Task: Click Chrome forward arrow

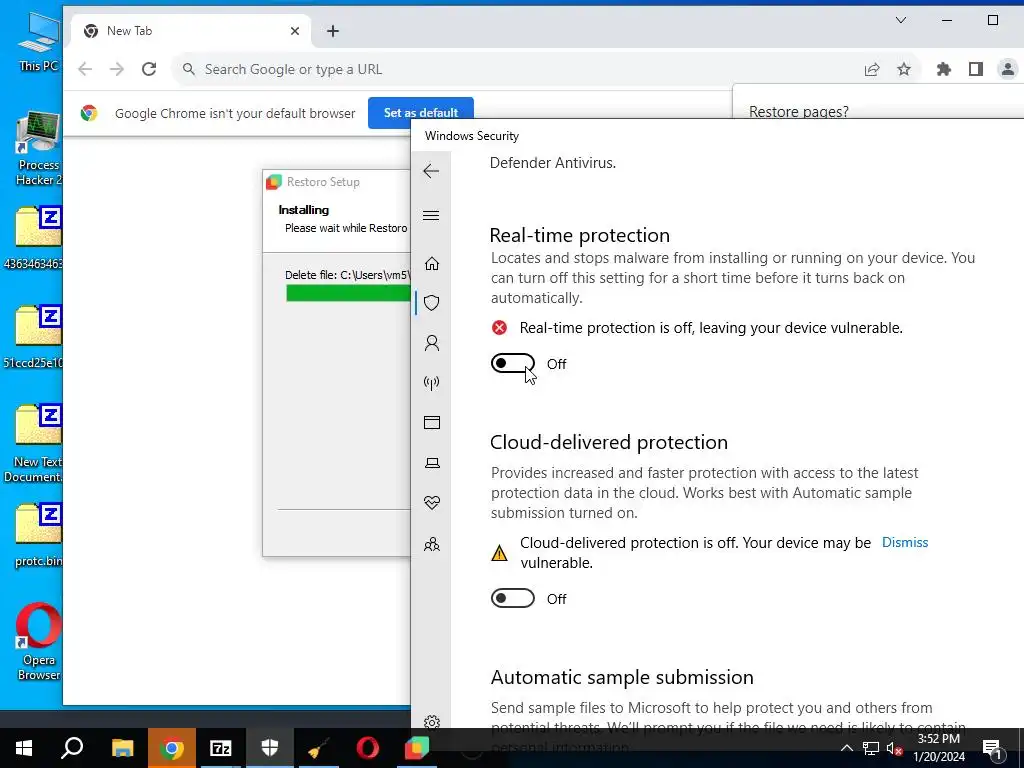Action: pyautogui.click(x=117, y=69)
